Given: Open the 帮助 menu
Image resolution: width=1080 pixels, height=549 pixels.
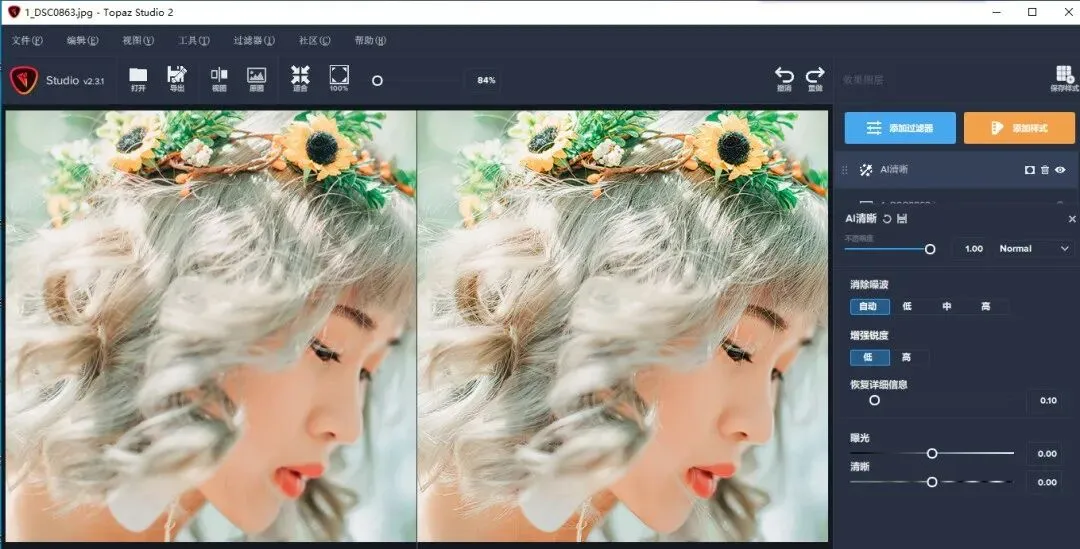Looking at the screenshot, I should pyautogui.click(x=371, y=41).
